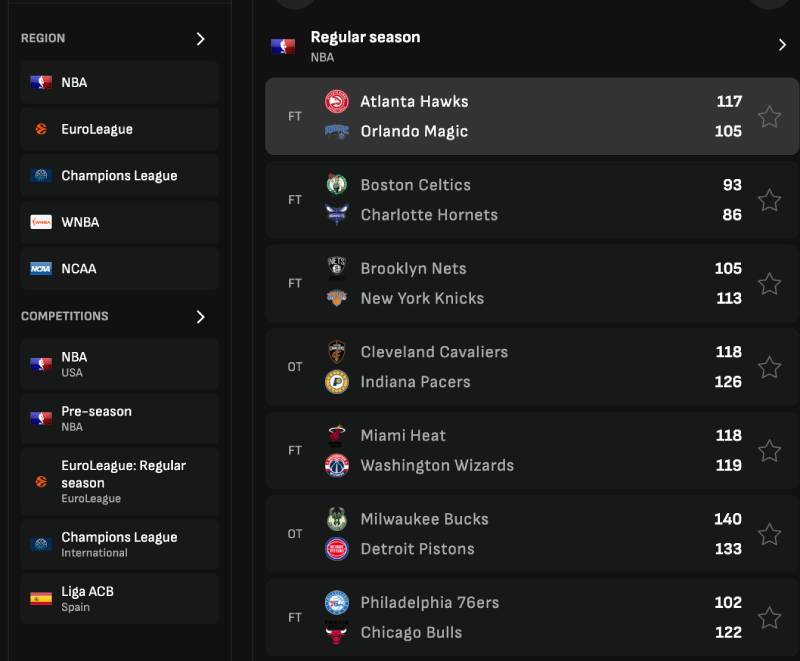Click the Detroit Pistons team logo
Screen dimensions: 800x661
pos(337,549)
